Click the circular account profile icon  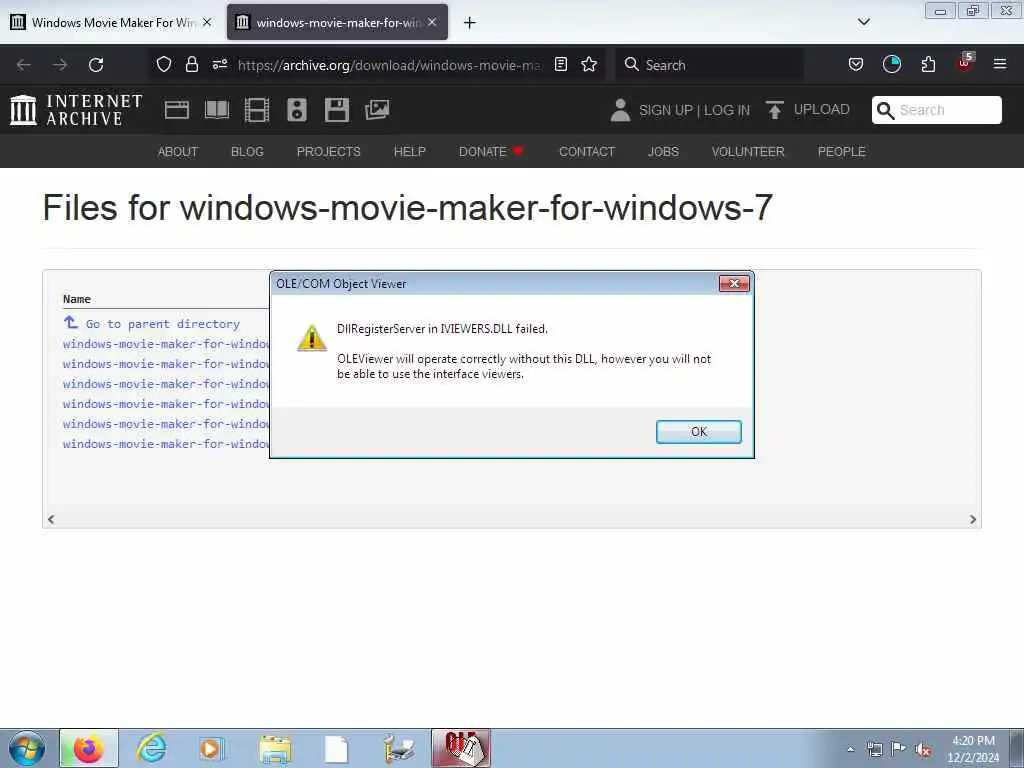(x=891, y=64)
